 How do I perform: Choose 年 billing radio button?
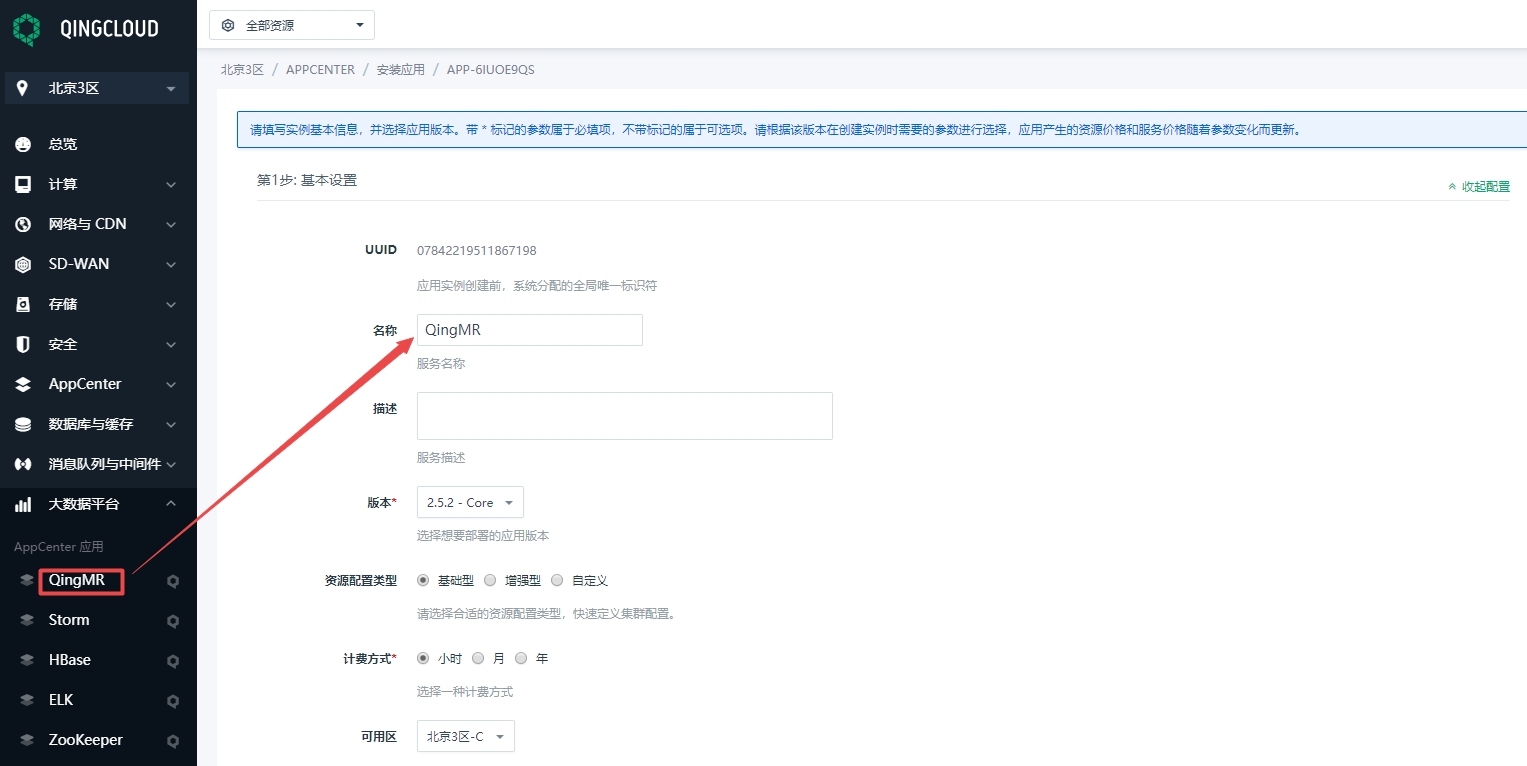point(521,658)
